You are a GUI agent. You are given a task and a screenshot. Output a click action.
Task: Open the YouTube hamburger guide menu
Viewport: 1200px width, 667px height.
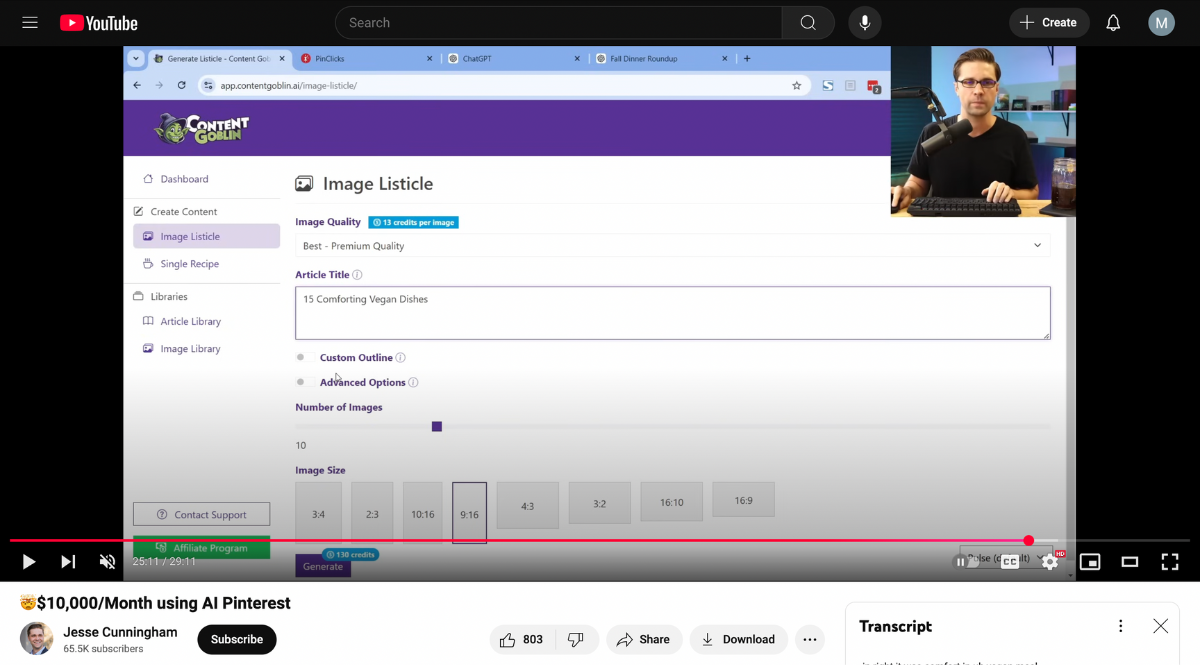[x=30, y=22]
